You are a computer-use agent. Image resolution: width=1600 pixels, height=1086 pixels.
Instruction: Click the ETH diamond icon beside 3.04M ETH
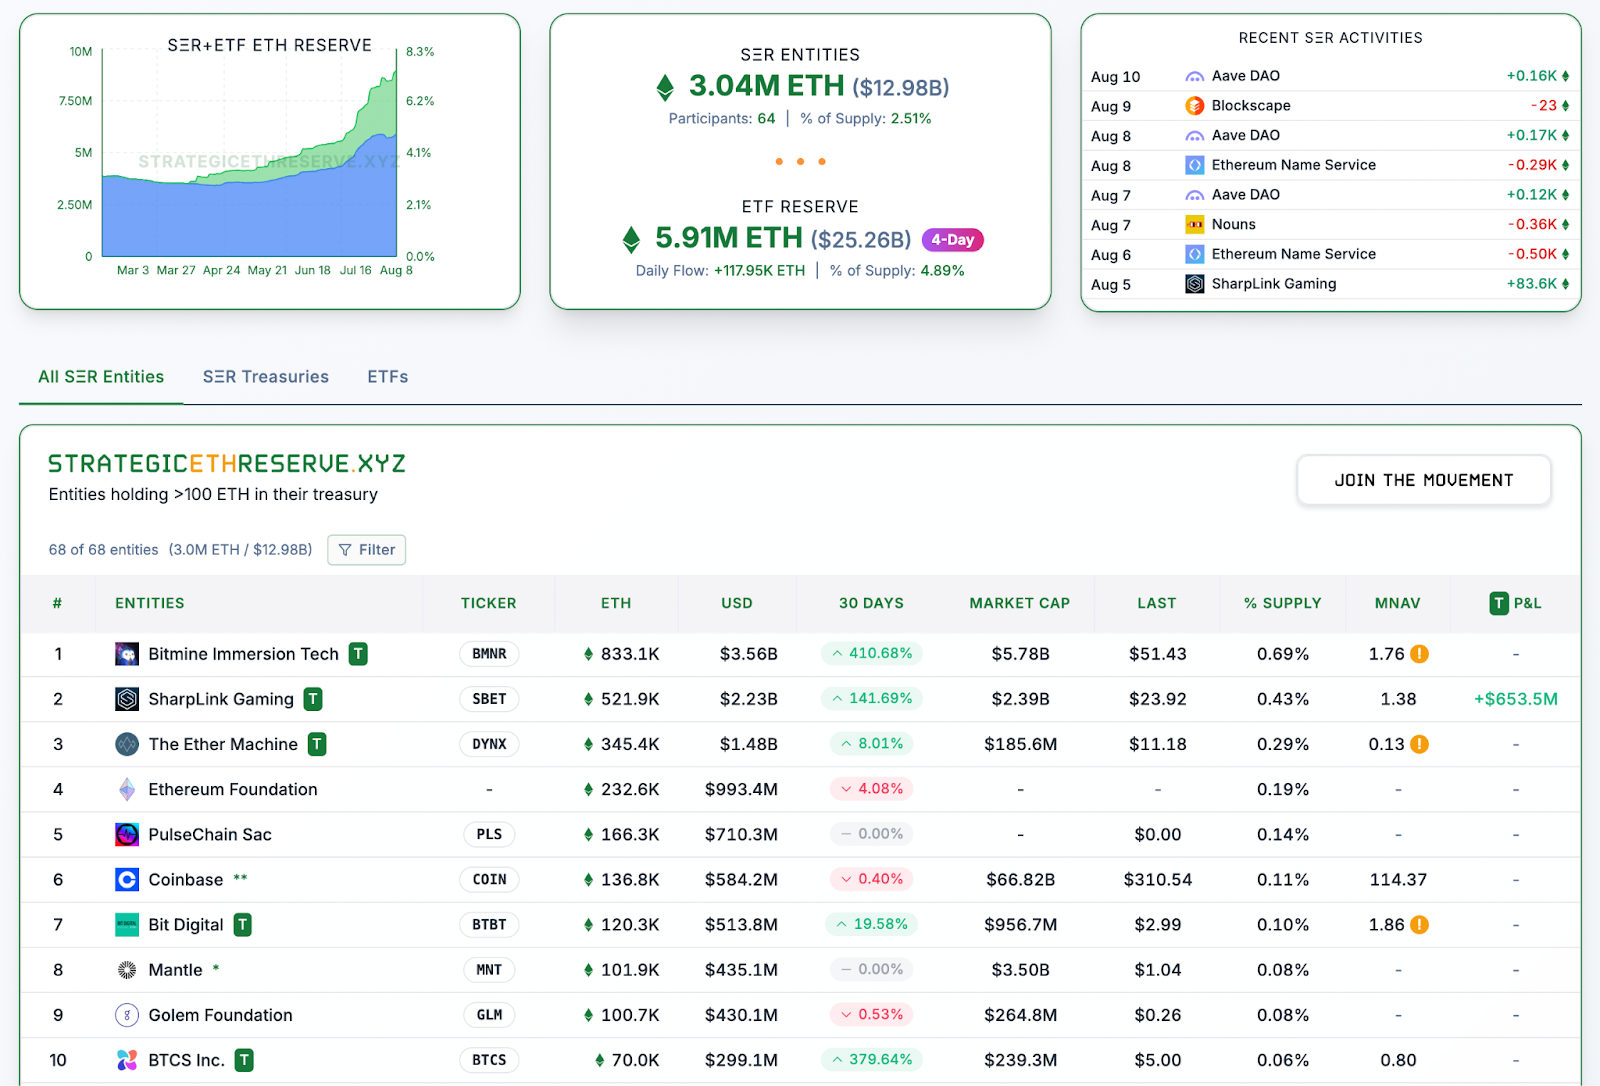pos(665,88)
